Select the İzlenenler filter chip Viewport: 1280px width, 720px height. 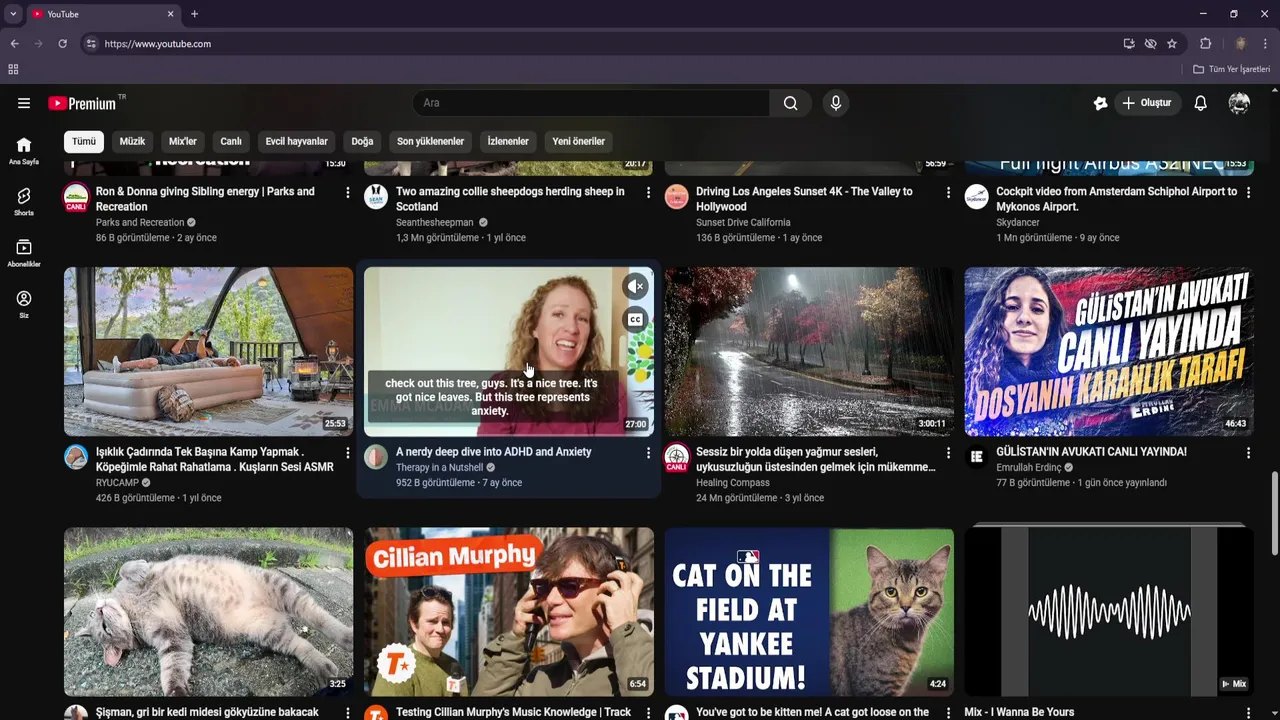pos(508,141)
